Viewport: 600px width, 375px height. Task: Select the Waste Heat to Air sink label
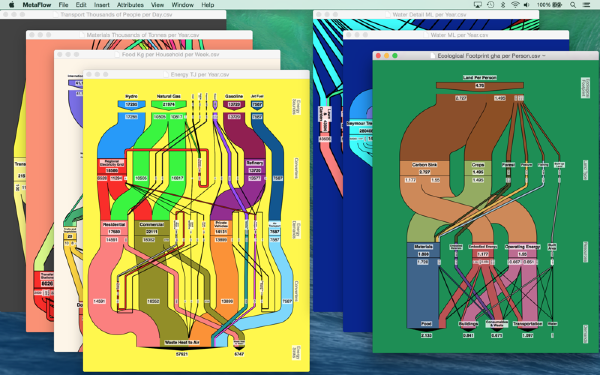click(182, 342)
